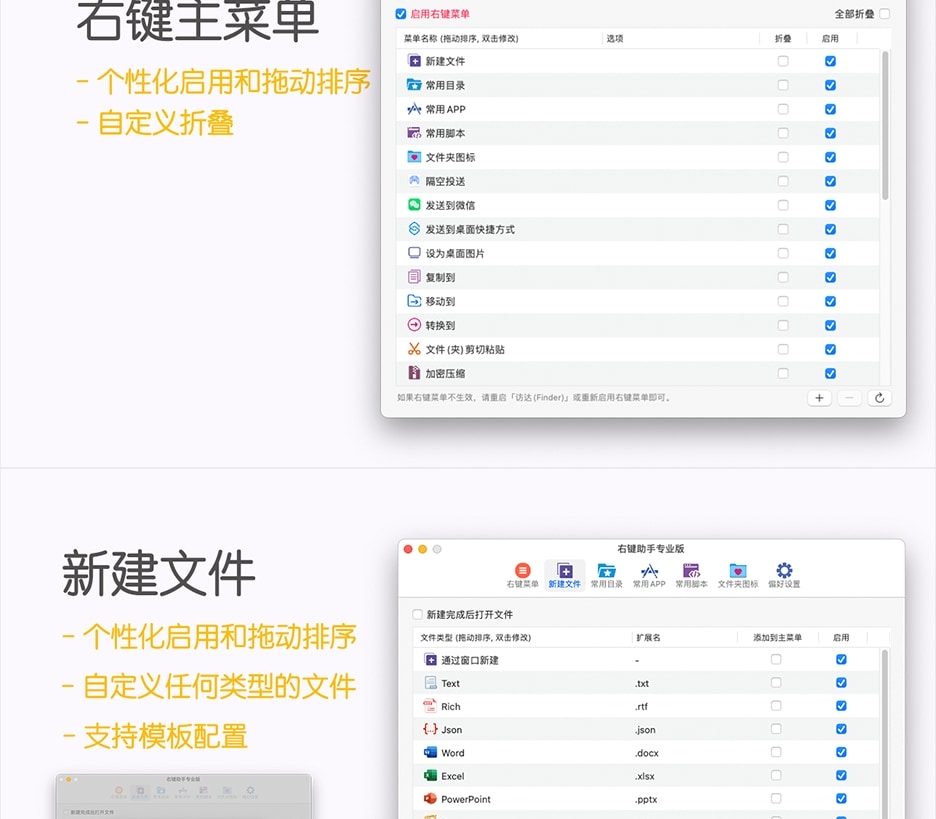Screen dimensions: 936x819
Task: Click the 设为桌面图片 icon
Action: click(414, 253)
